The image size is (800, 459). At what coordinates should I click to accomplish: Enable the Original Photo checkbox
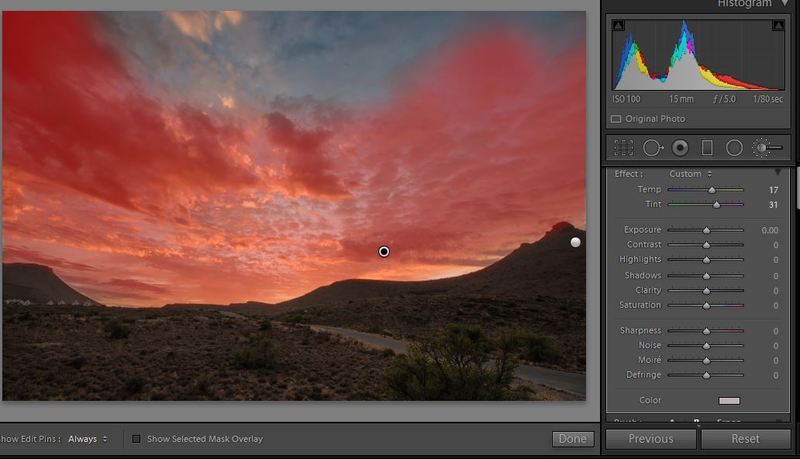coord(616,119)
